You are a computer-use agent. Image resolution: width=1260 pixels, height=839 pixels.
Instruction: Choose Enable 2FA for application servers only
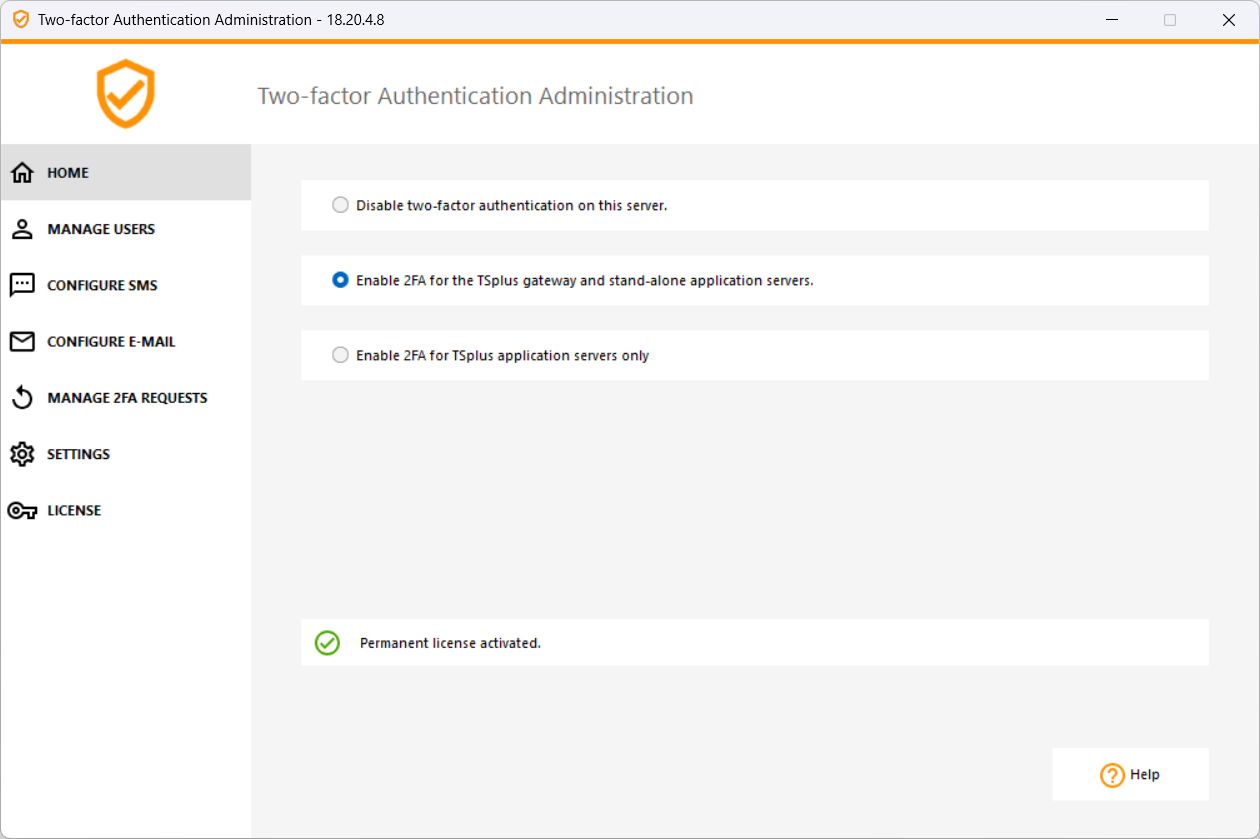[x=340, y=355]
